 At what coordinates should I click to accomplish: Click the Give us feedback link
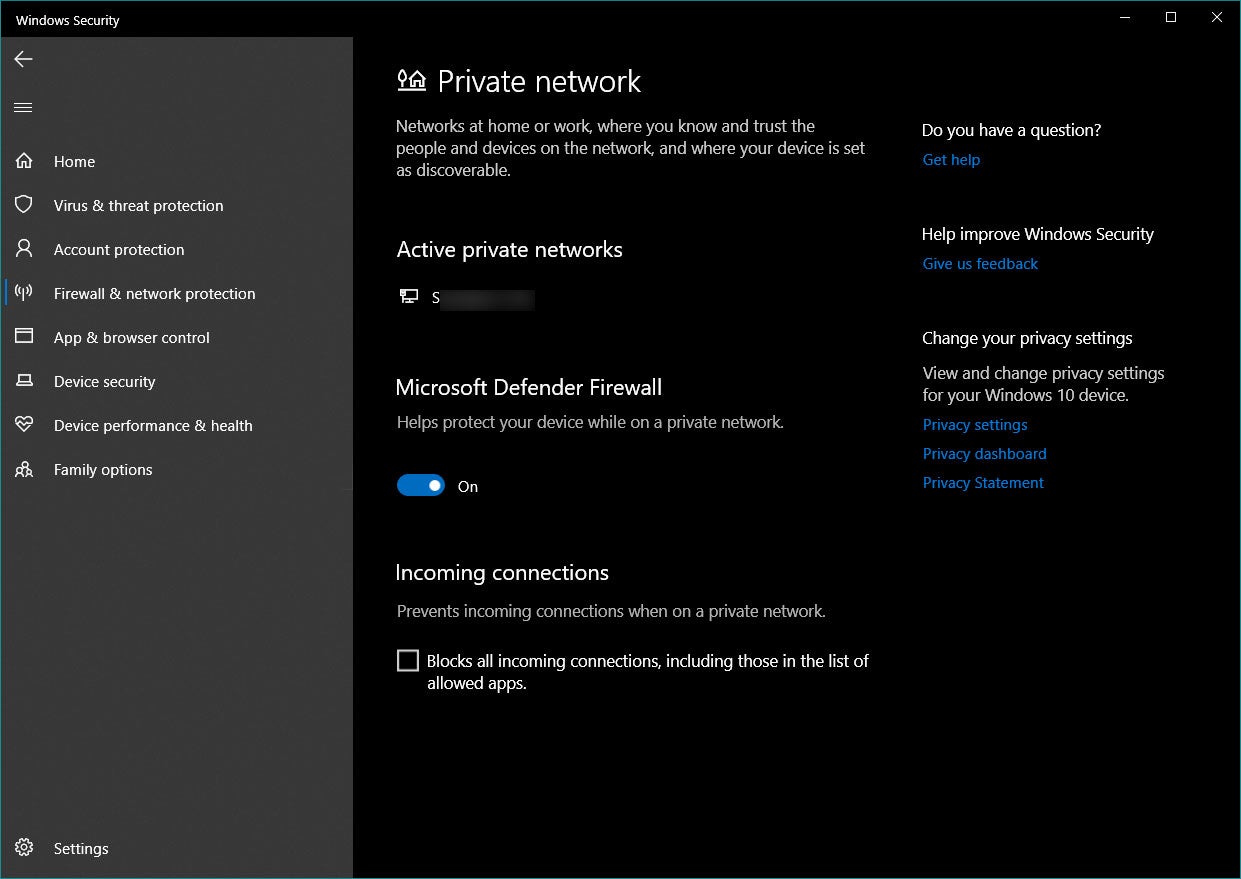click(980, 264)
